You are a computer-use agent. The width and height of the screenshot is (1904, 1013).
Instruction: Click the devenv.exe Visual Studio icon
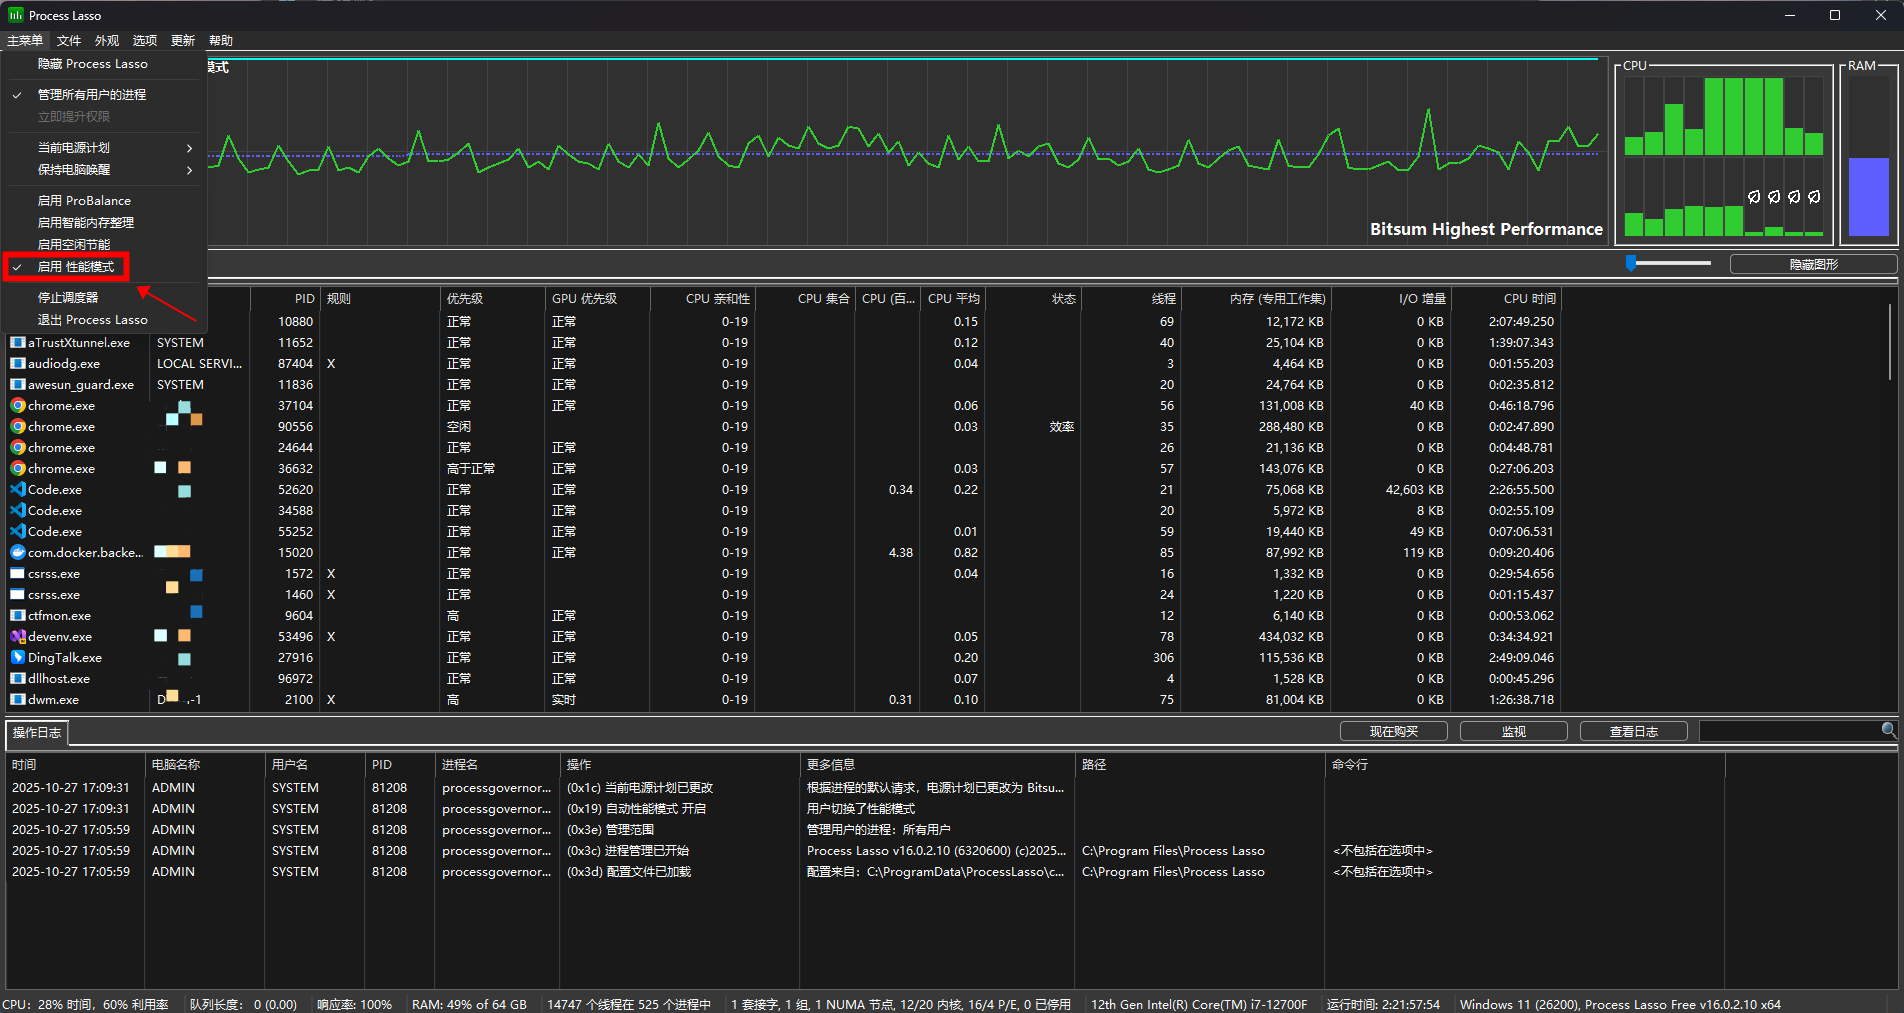click(17, 637)
